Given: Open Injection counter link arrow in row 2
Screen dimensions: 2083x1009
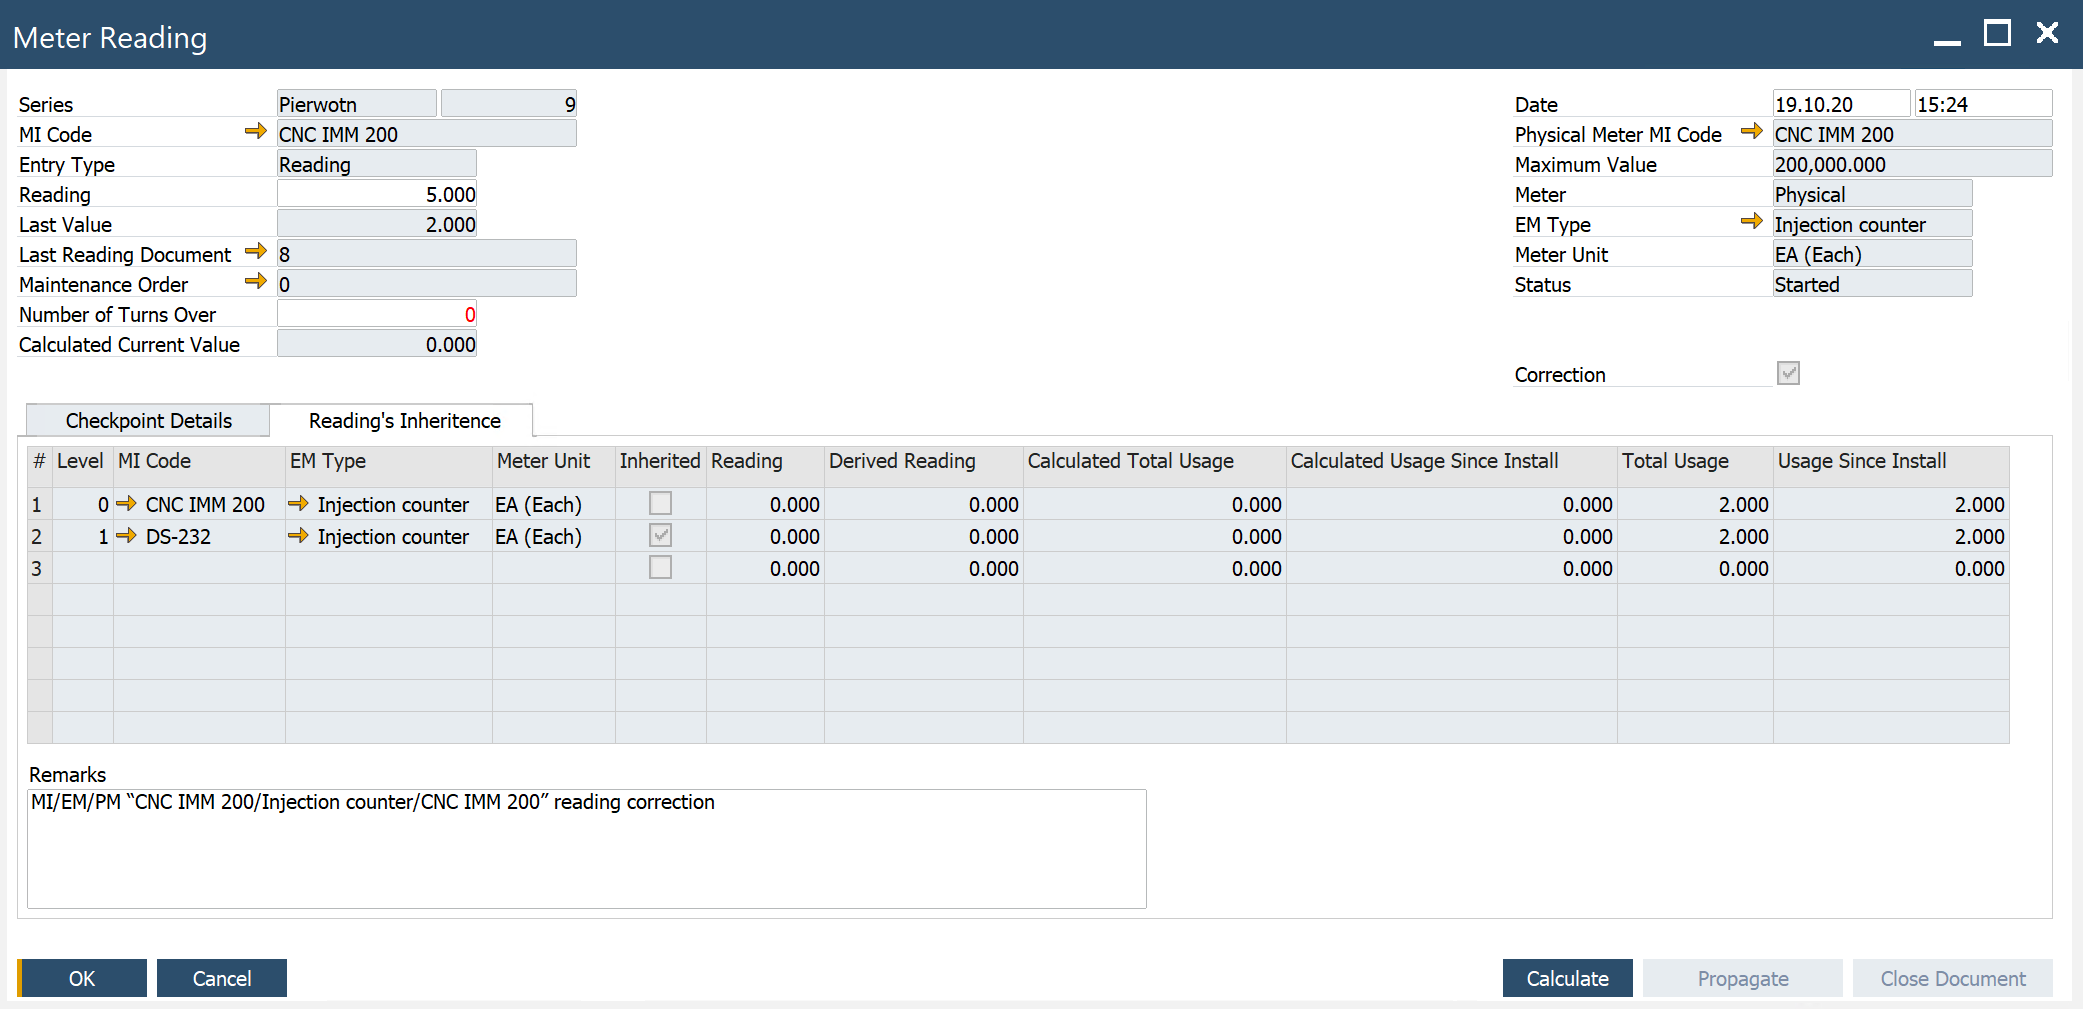Looking at the screenshot, I should tap(298, 536).
